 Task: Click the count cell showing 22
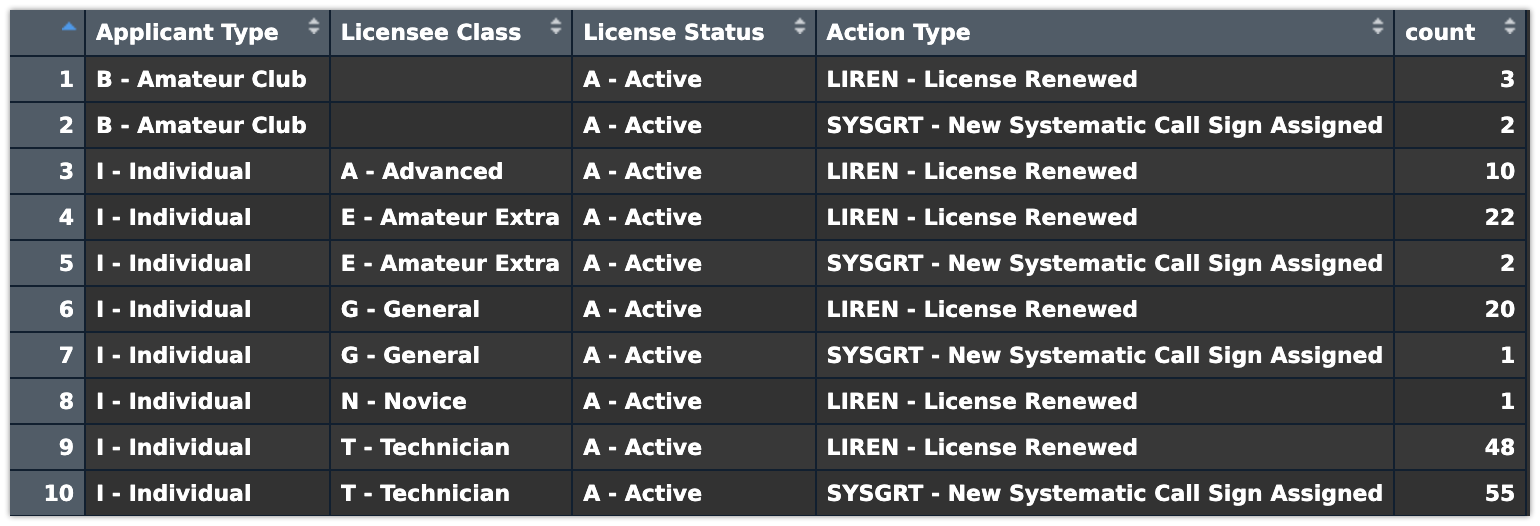tap(1499, 217)
